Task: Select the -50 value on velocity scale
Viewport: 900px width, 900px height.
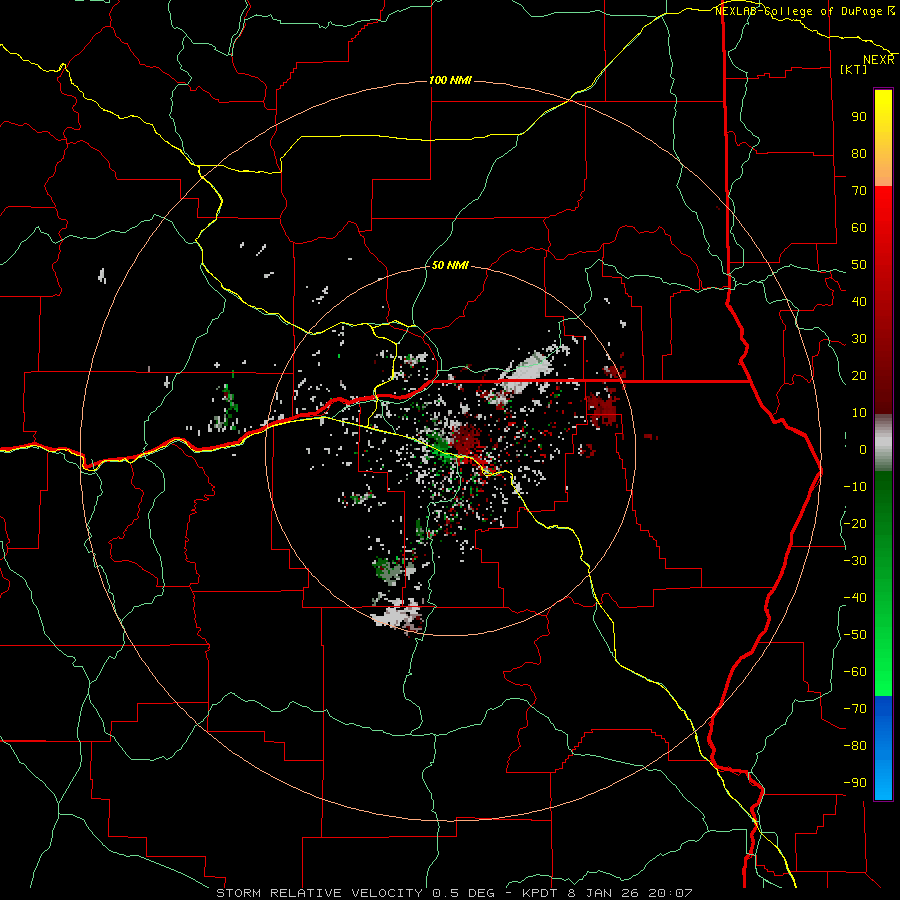Action: point(855,635)
